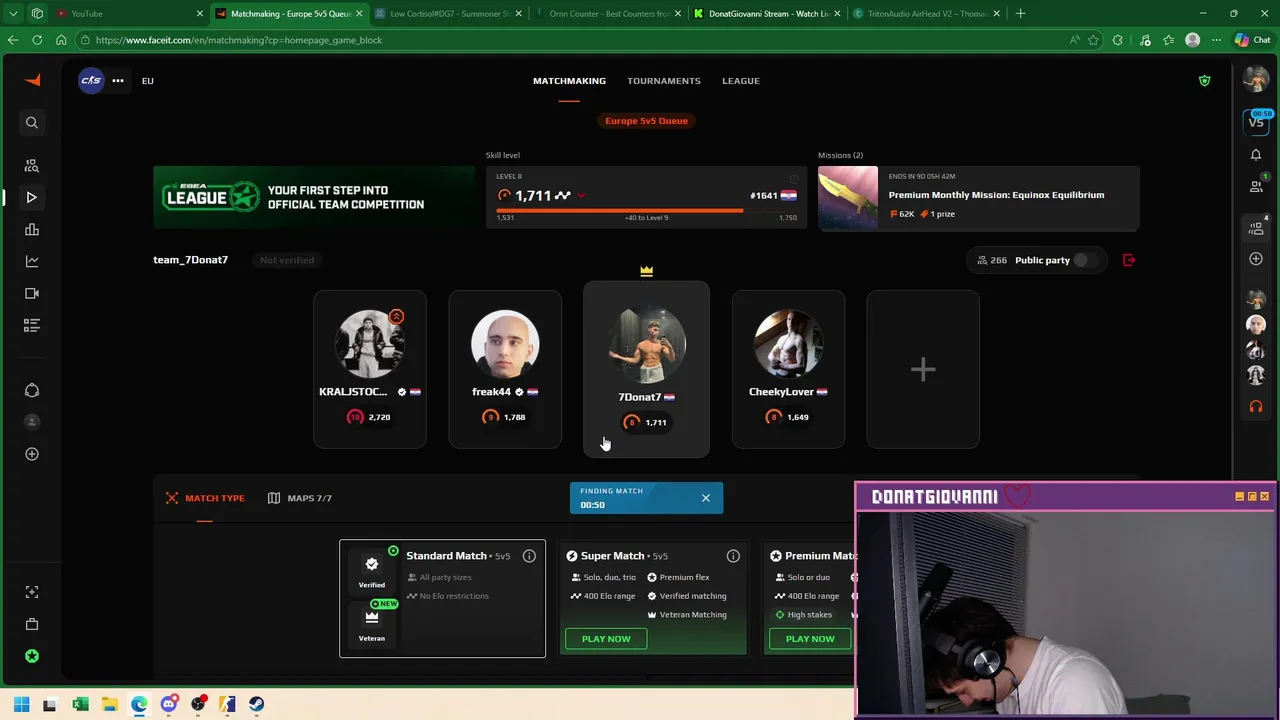Click the green anti-cheat shield icon
The width and height of the screenshot is (1280, 720).
click(x=1204, y=80)
